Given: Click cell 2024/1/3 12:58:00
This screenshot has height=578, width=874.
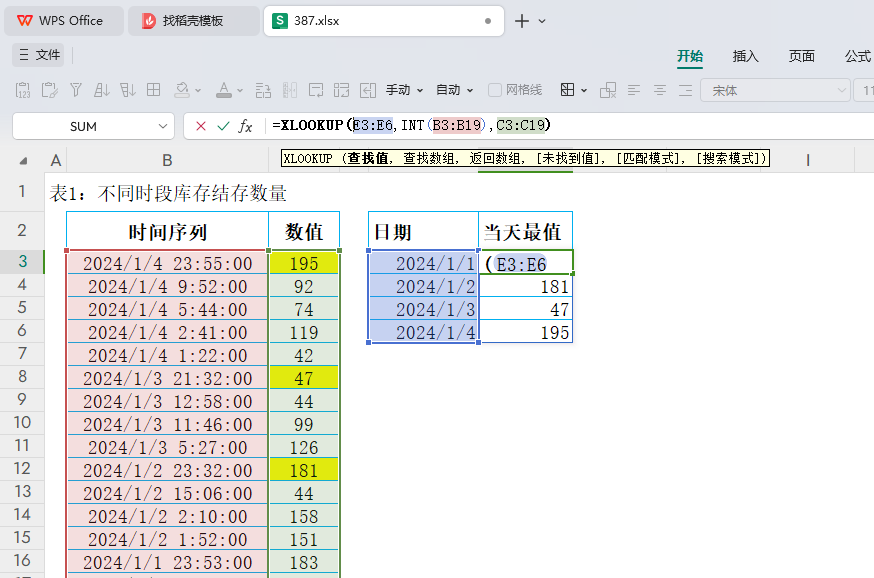Looking at the screenshot, I should pos(167,401).
